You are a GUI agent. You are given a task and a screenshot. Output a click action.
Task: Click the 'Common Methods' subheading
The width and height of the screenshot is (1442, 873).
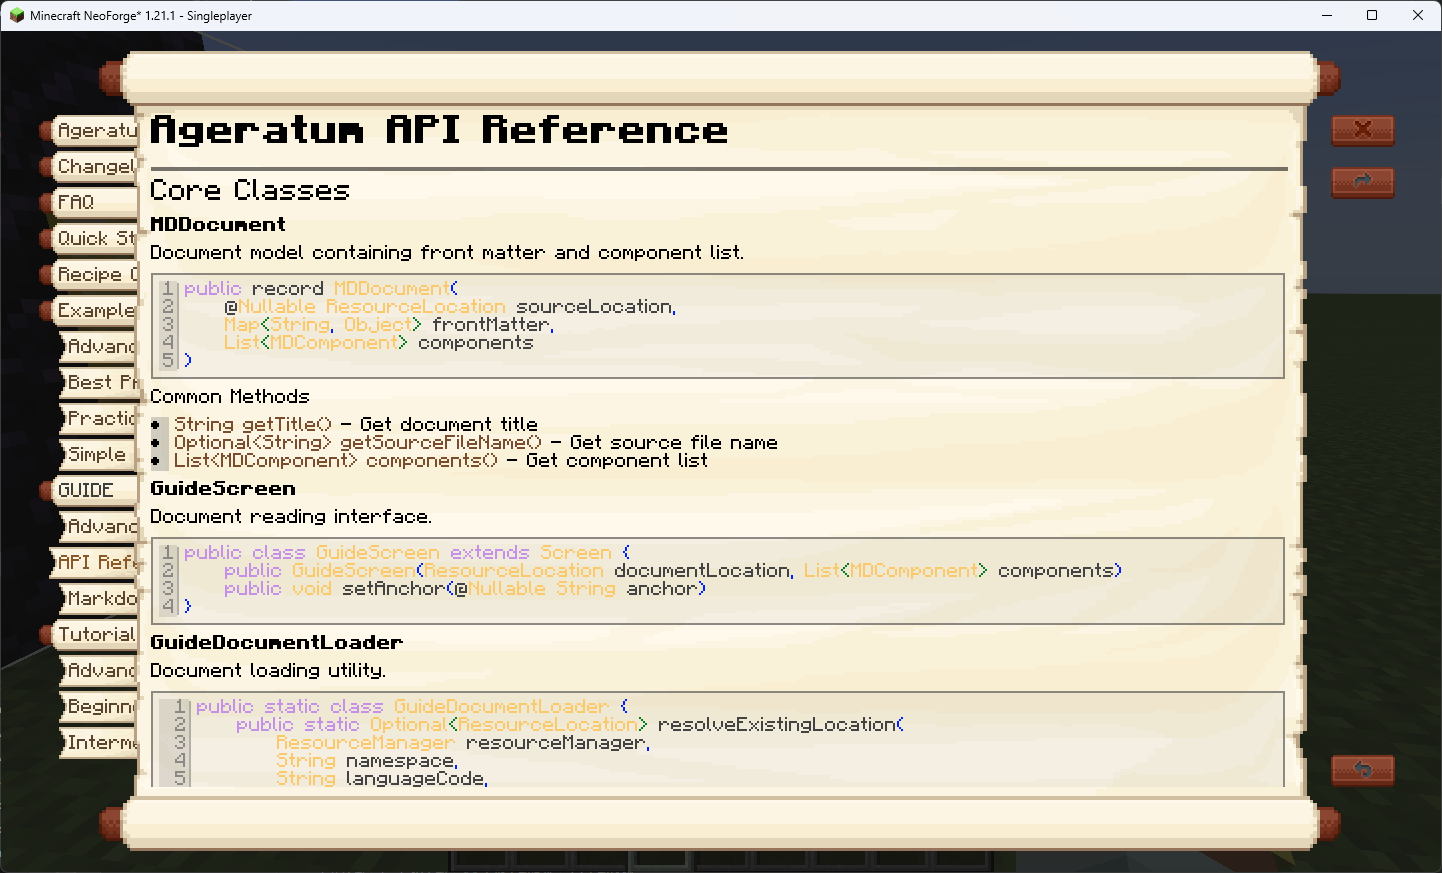(230, 396)
